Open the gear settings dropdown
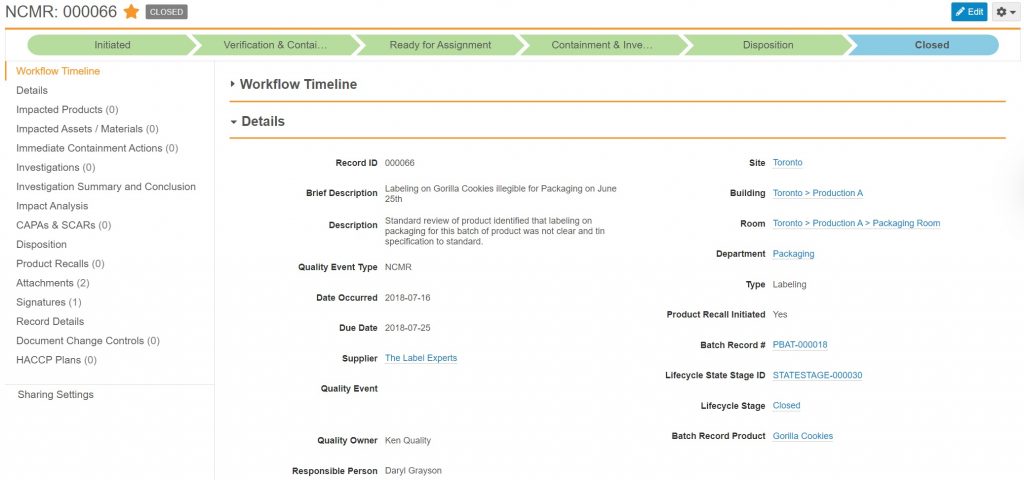 point(1005,12)
